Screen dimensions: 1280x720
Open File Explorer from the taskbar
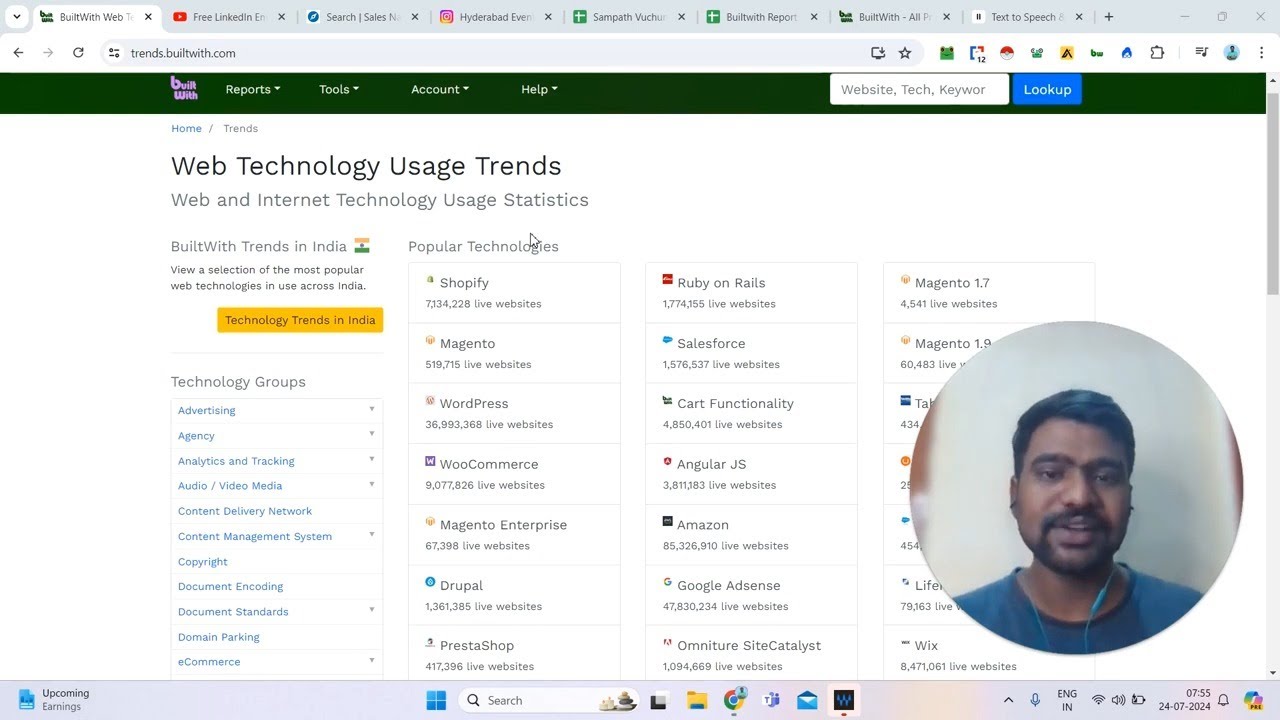(696, 700)
